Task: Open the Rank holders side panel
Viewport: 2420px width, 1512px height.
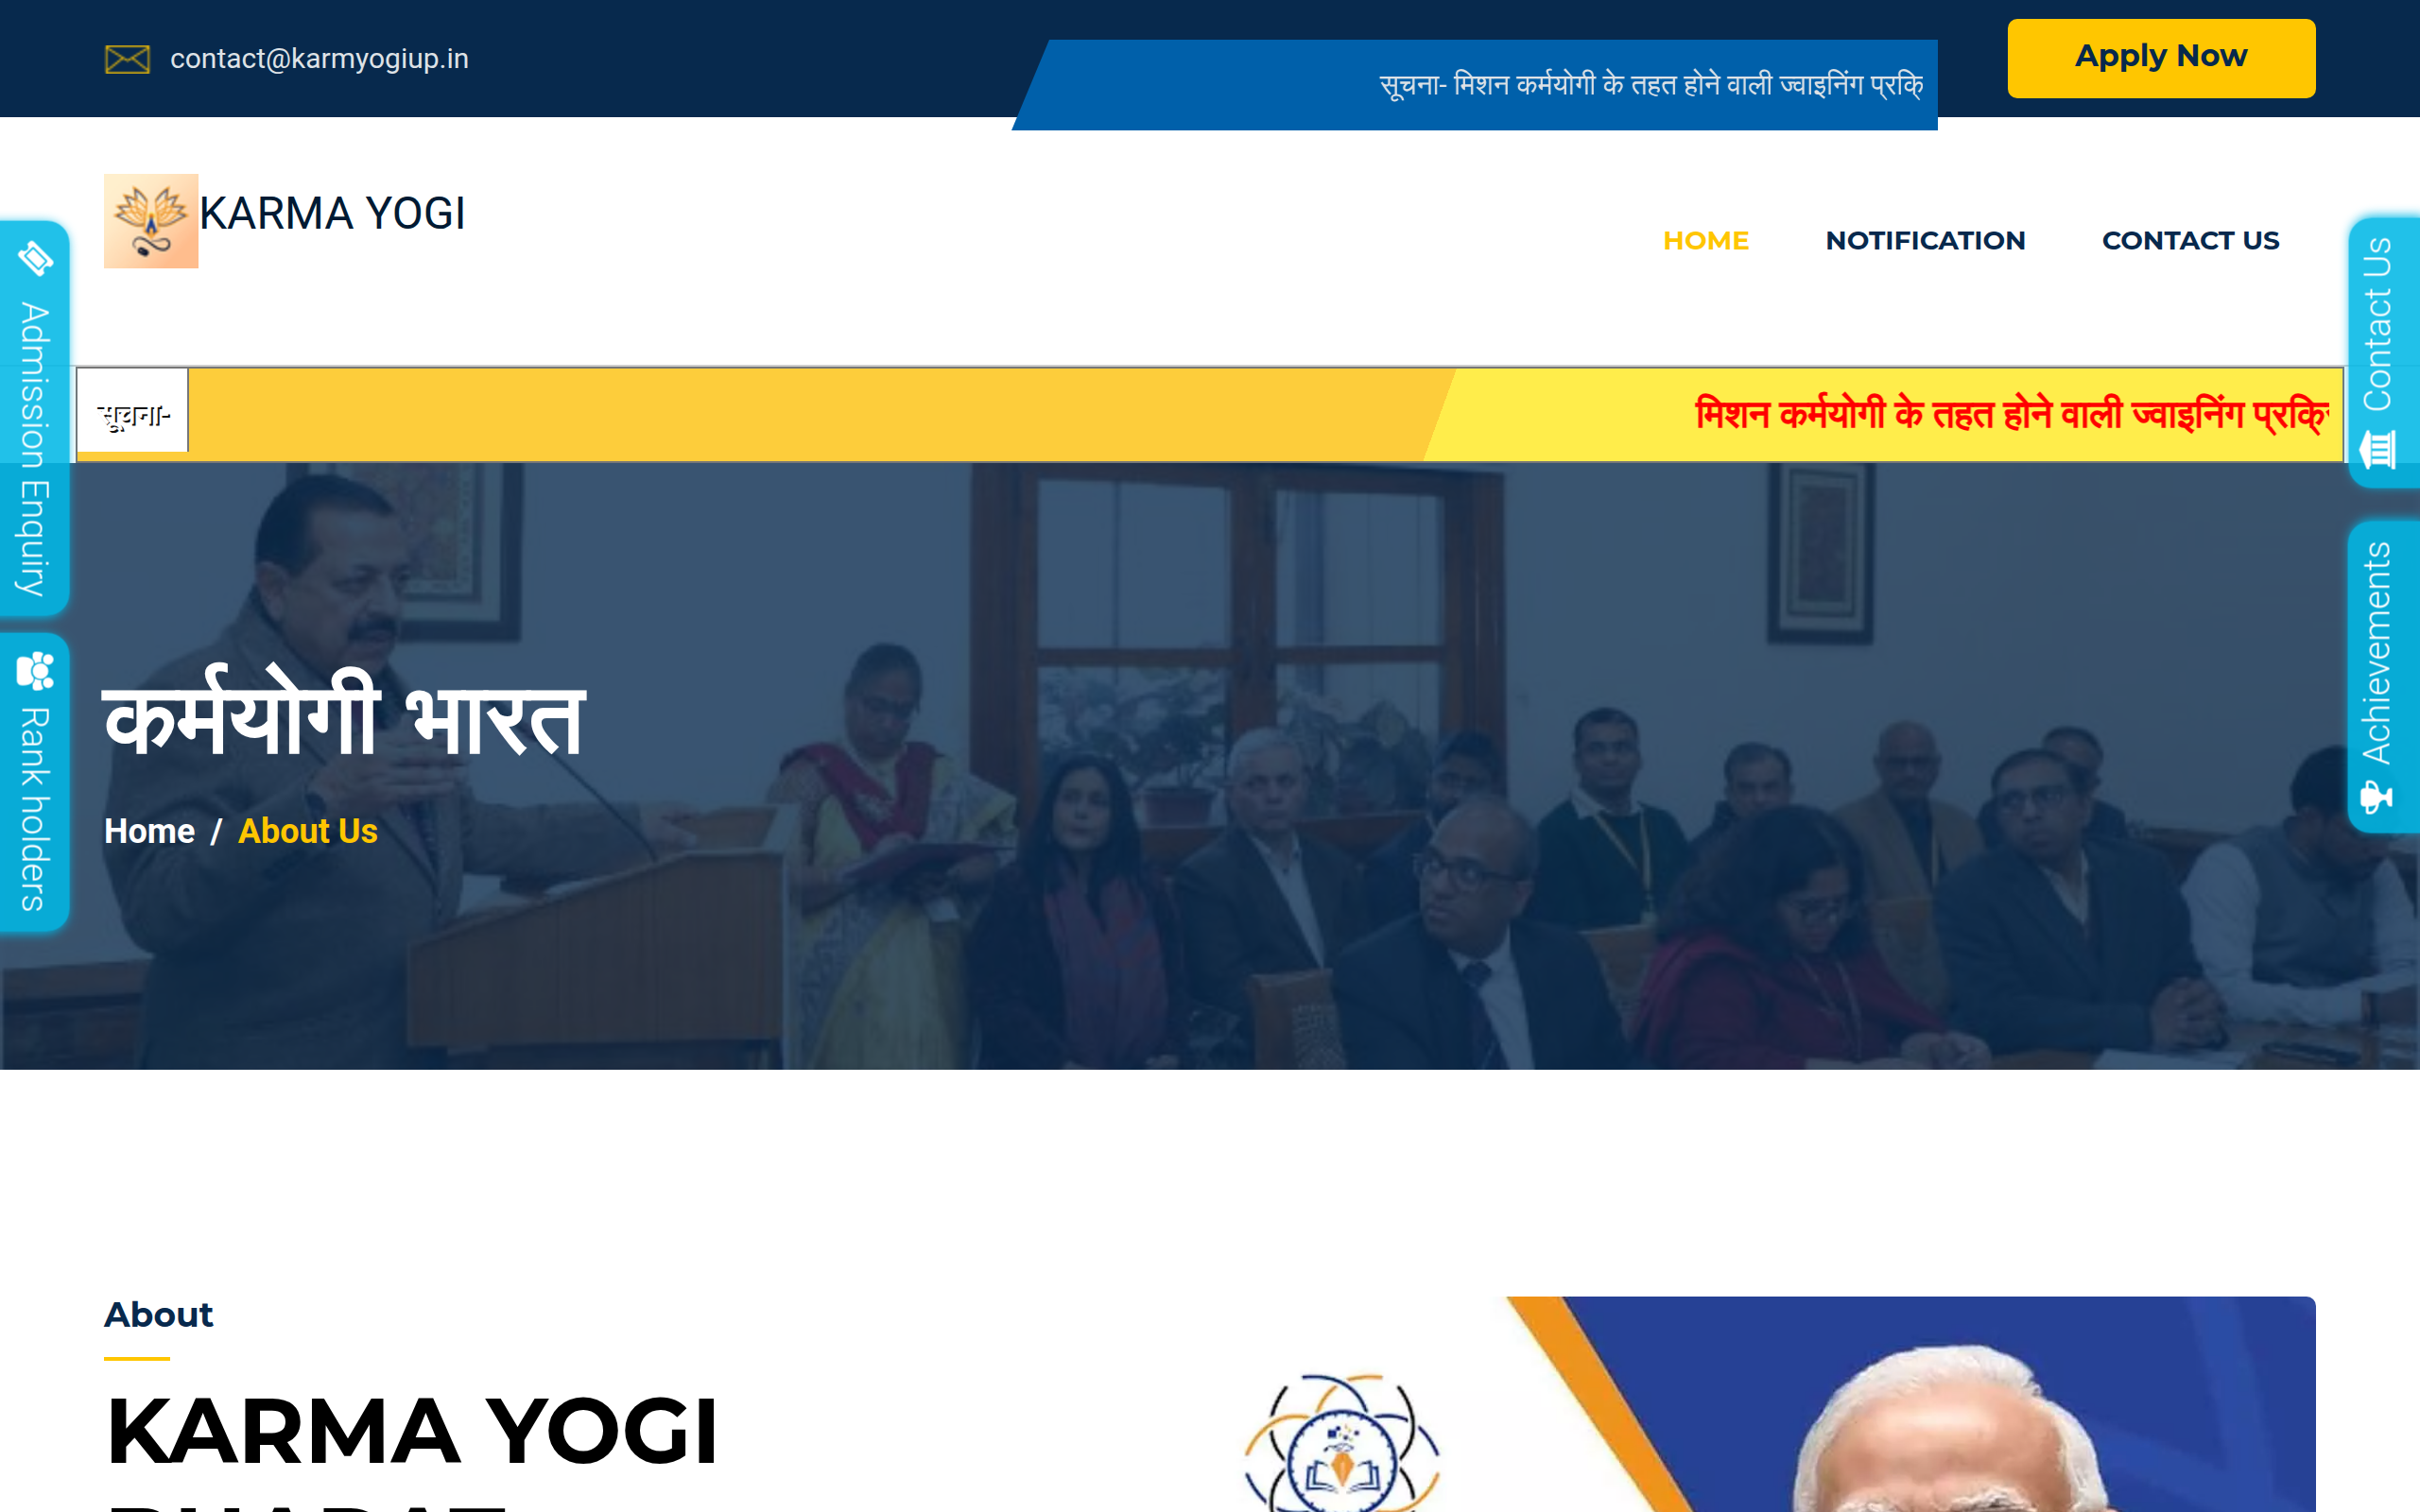Action: 34,782
